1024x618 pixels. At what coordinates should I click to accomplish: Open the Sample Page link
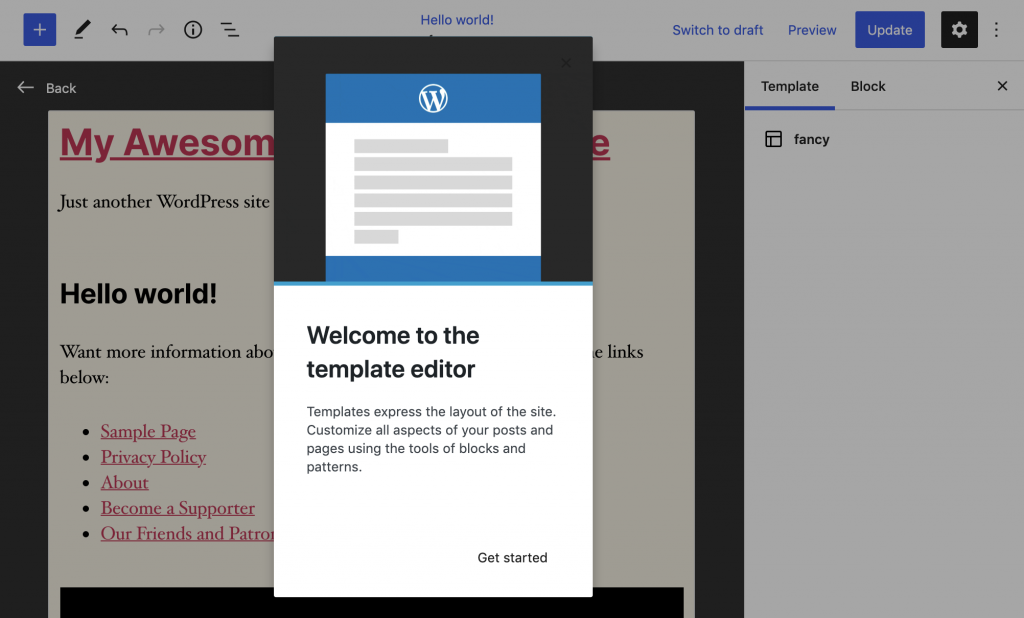coord(148,431)
